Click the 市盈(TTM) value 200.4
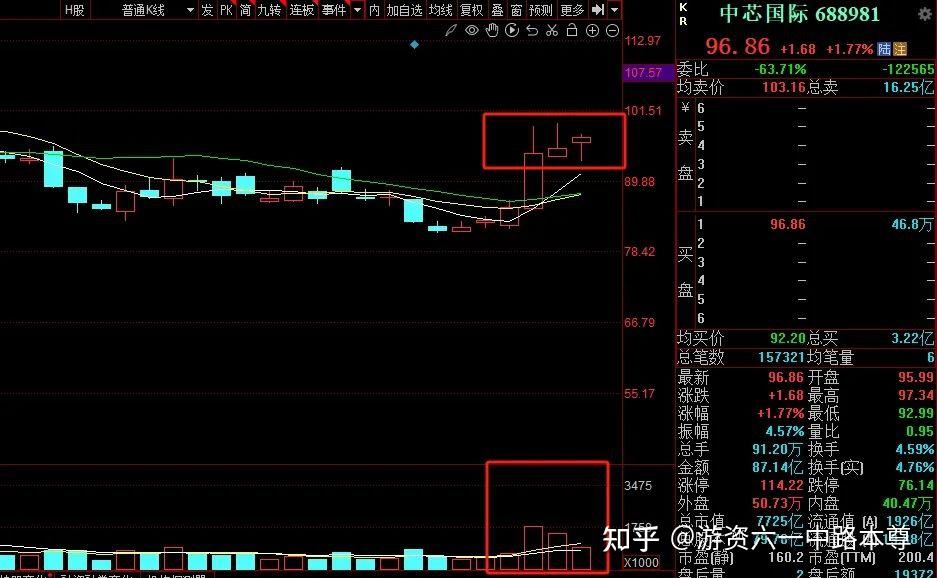The width and height of the screenshot is (937, 578). pyautogui.click(x=916, y=557)
